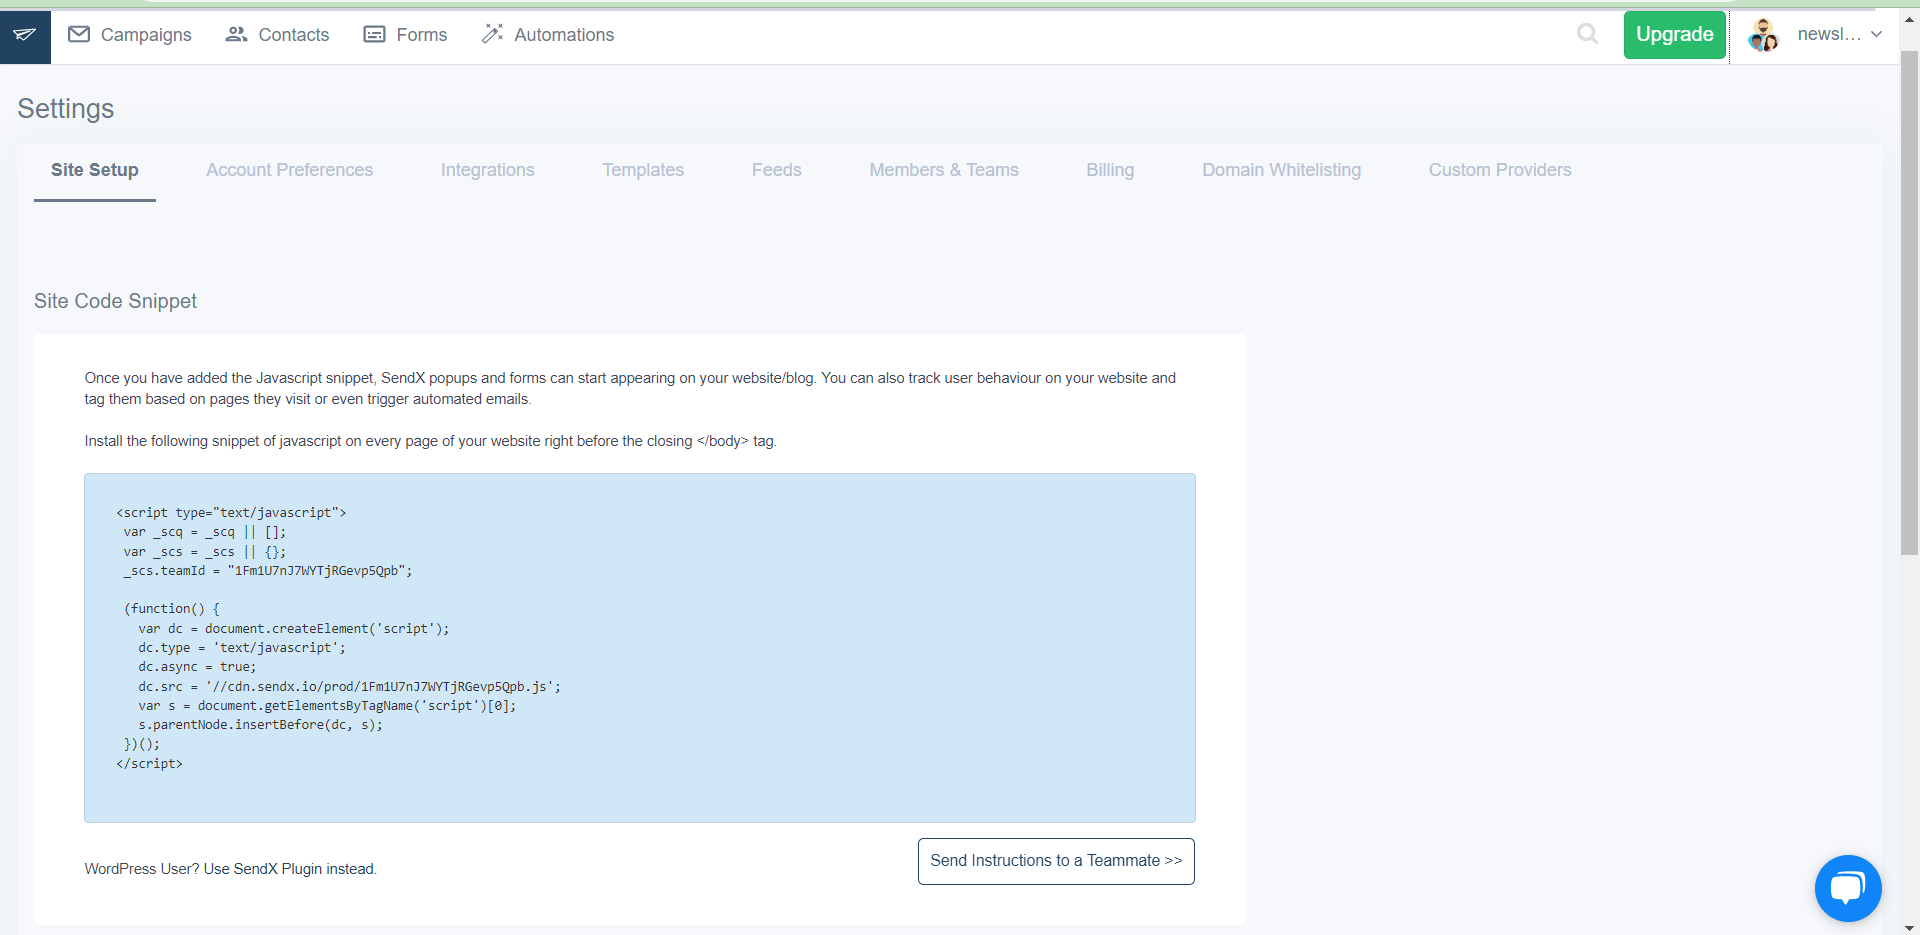Go to Contacts section

point(277,35)
